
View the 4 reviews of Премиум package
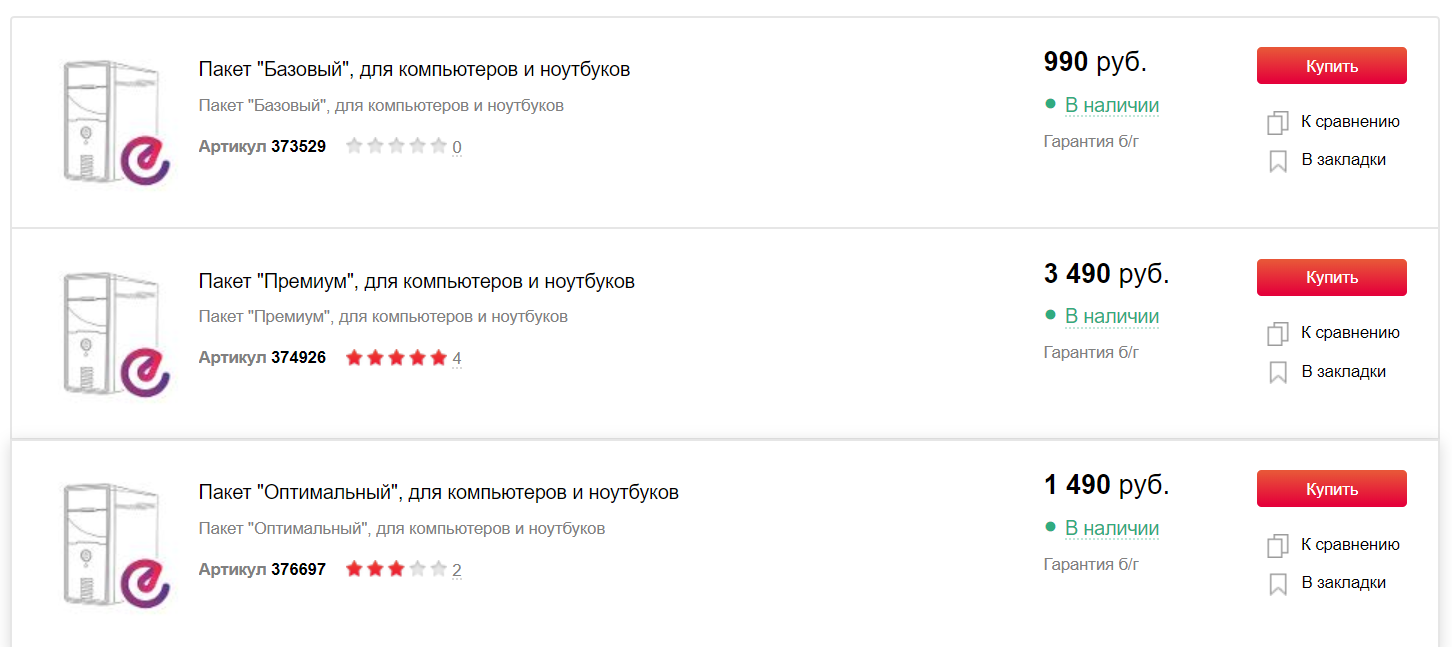point(457,358)
